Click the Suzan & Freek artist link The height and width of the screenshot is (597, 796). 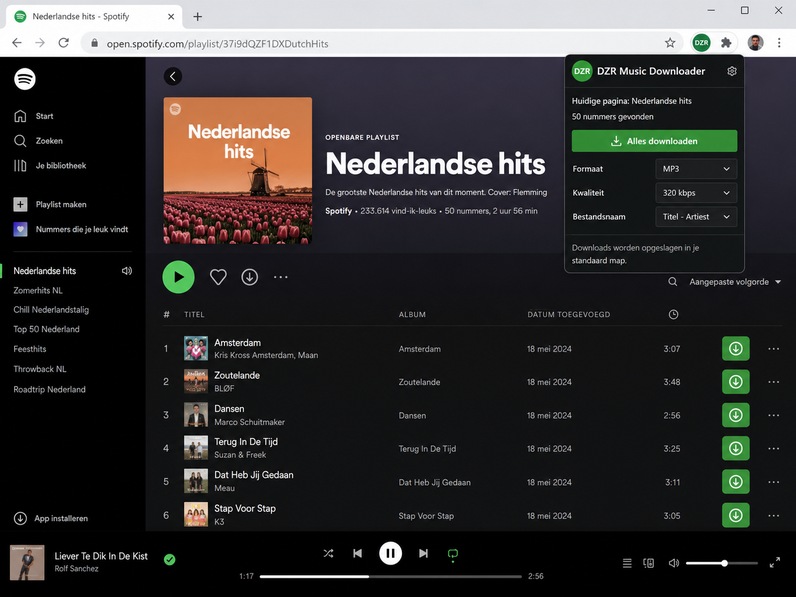(240, 455)
